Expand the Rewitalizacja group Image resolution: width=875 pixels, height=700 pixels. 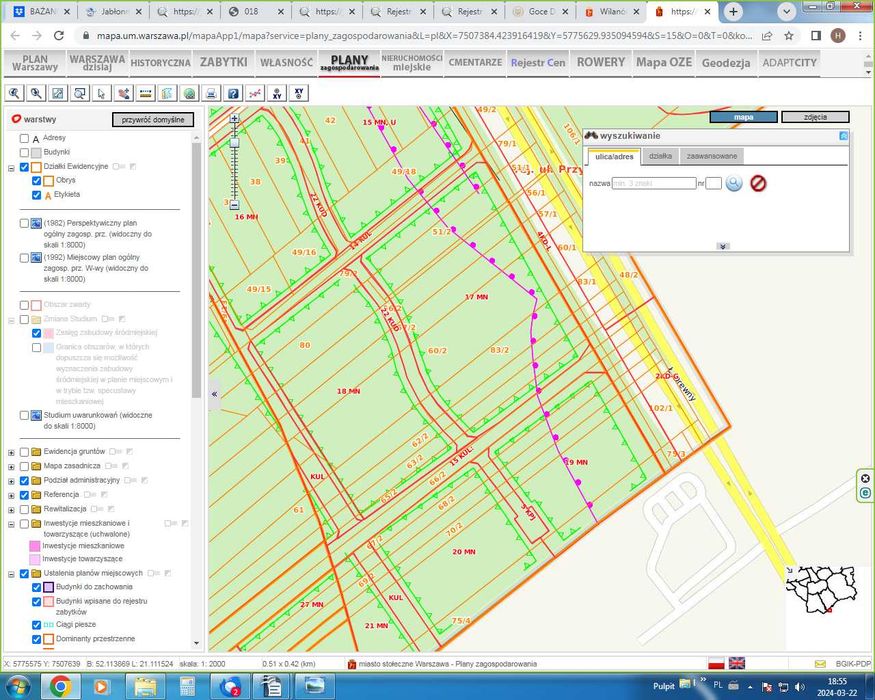pos(11,510)
